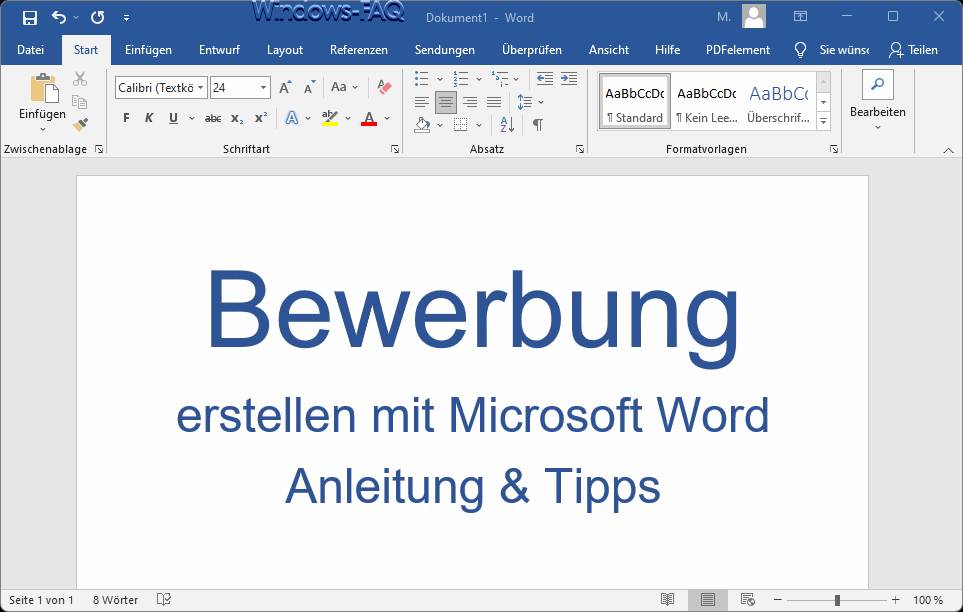
Task: Open borders button in Absatz group
Action: pos(461,125)
